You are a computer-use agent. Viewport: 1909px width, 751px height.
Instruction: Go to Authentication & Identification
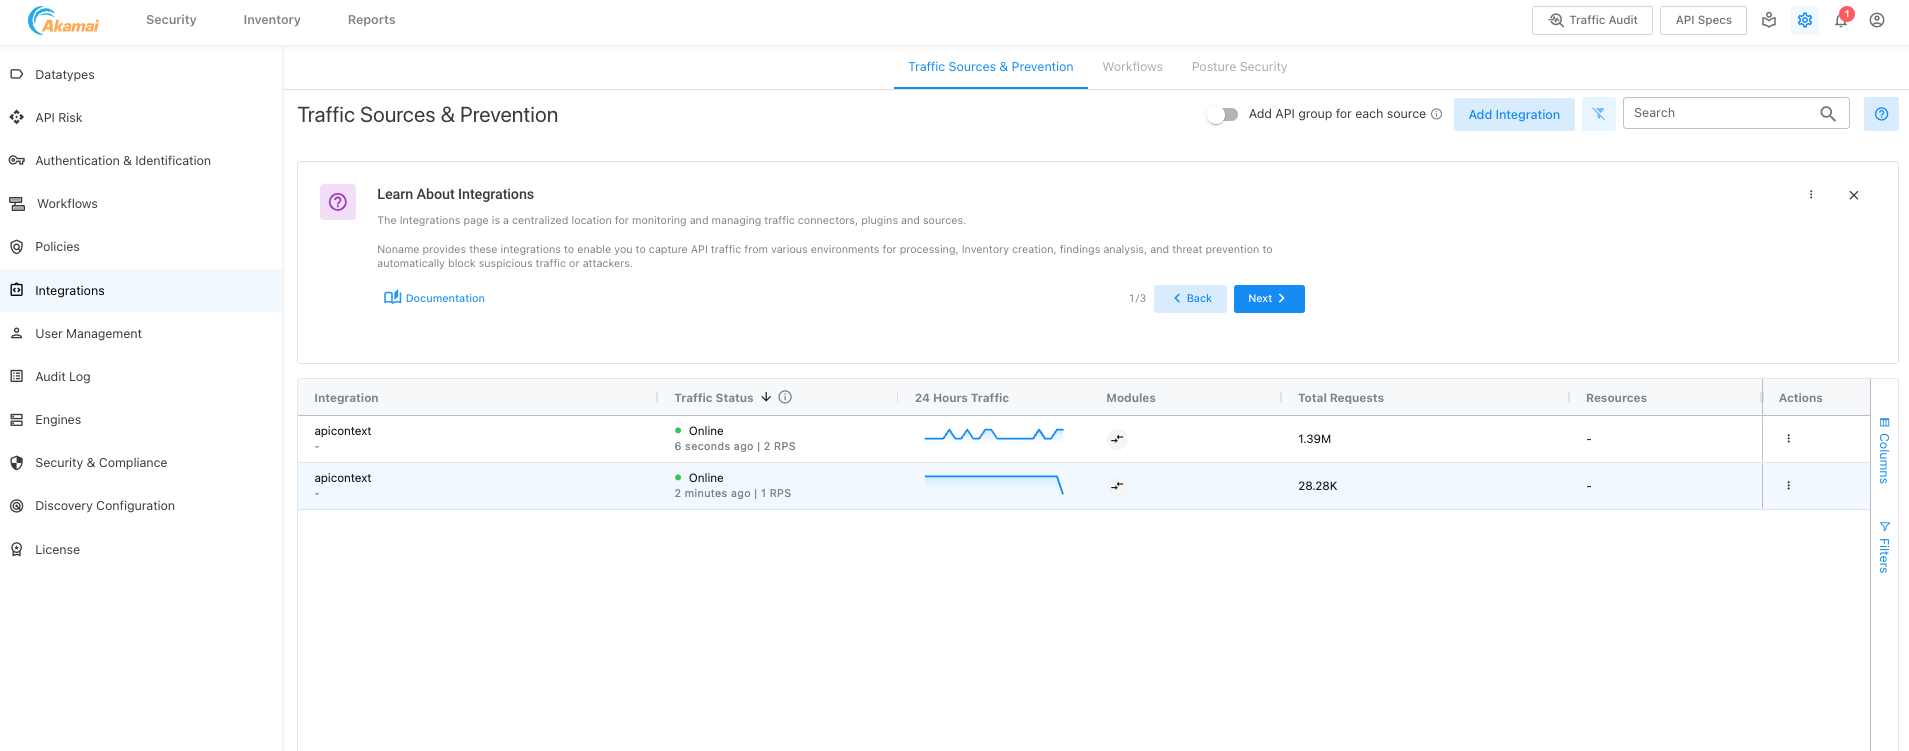click(x=122, y=160)
